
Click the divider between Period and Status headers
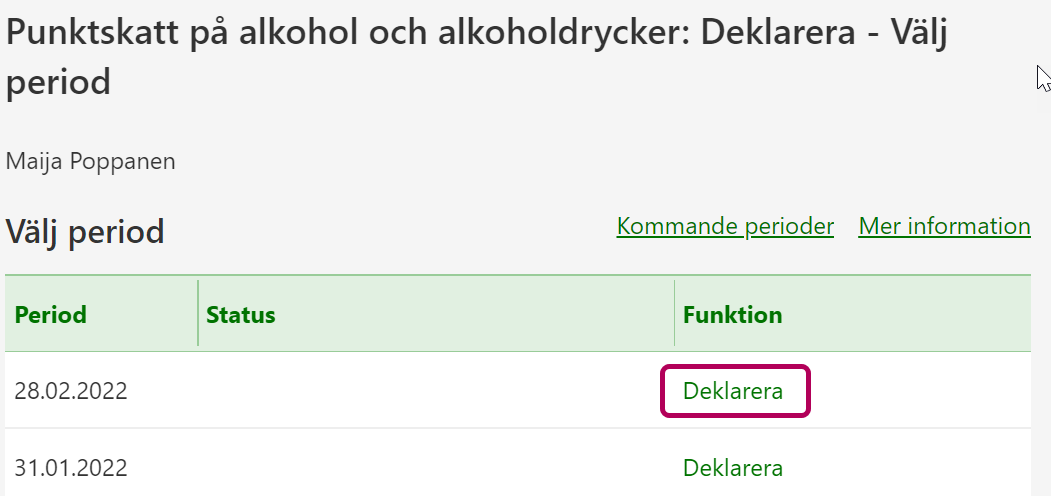198,314
